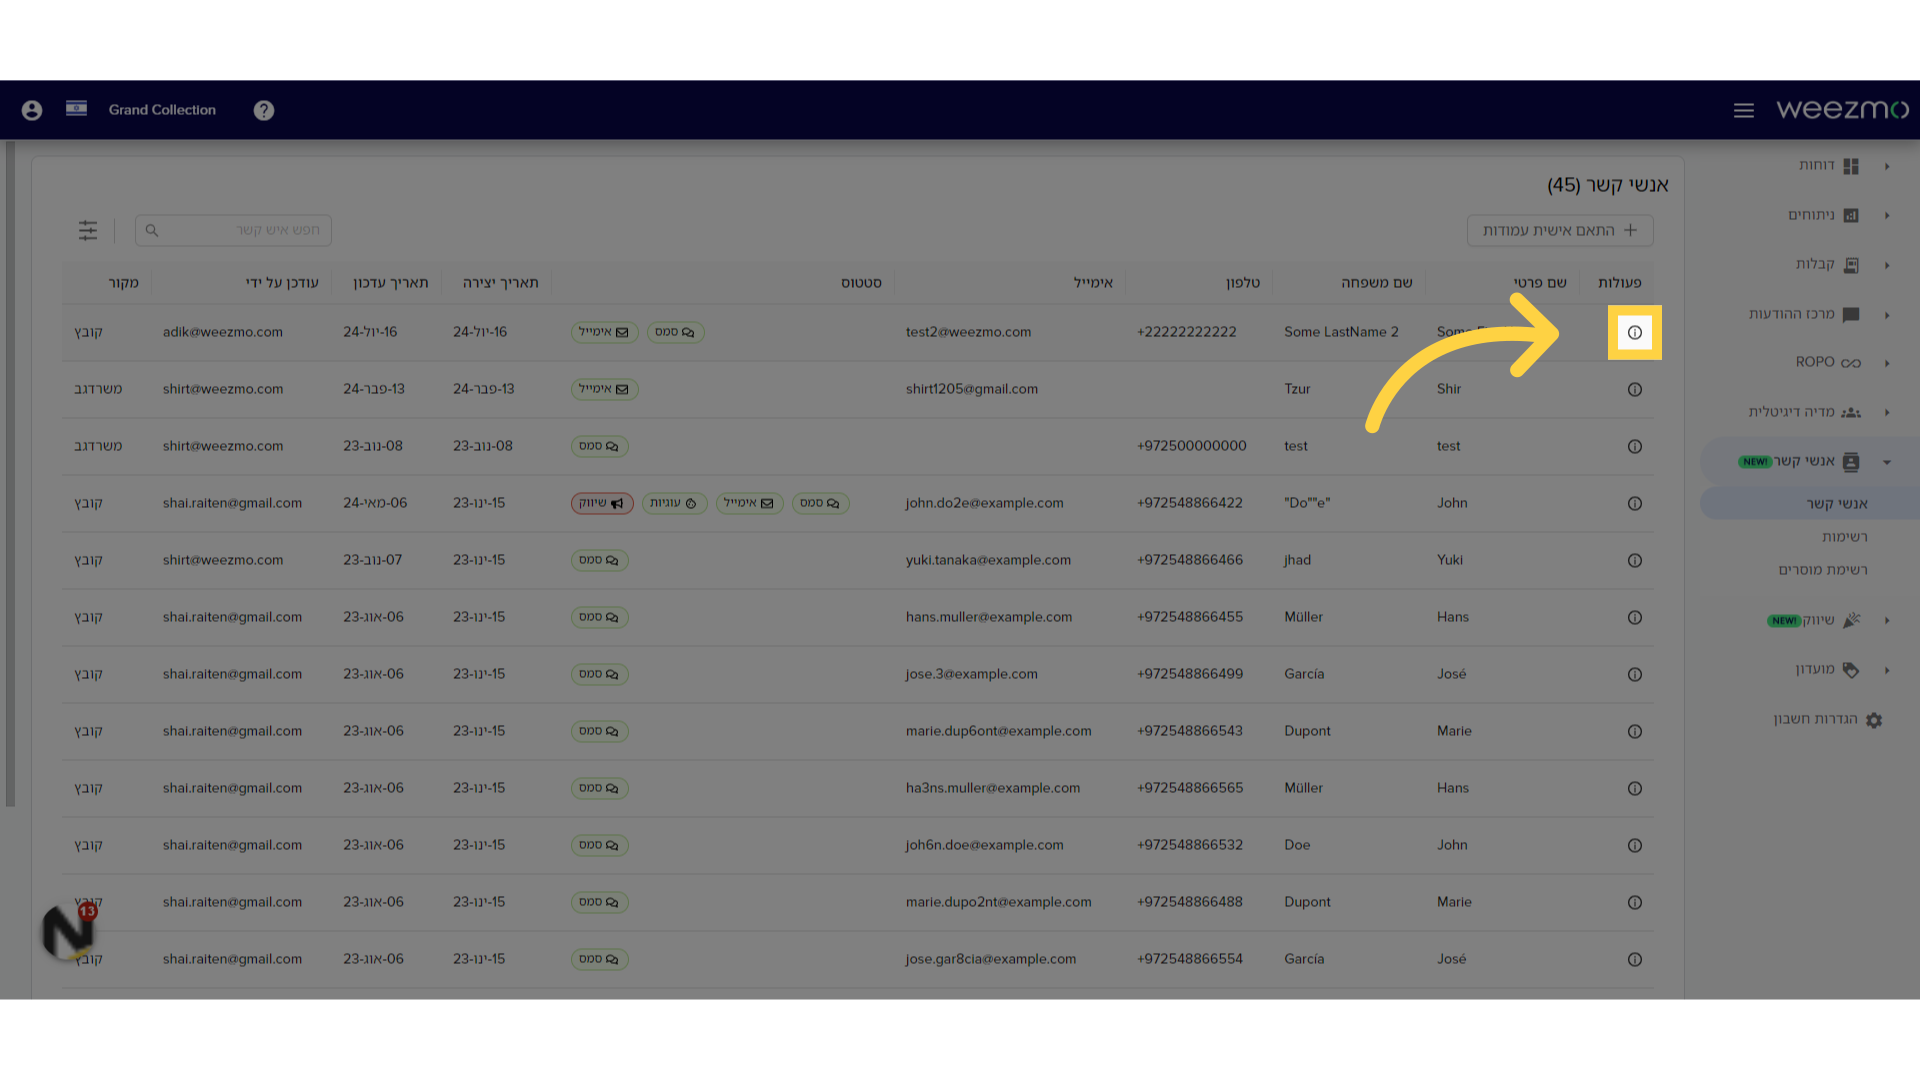Screen dimensions: 1920x1080
Task: Open info icon for shirt1205@gmail.com row
Action: click(x=1635, y=389)
